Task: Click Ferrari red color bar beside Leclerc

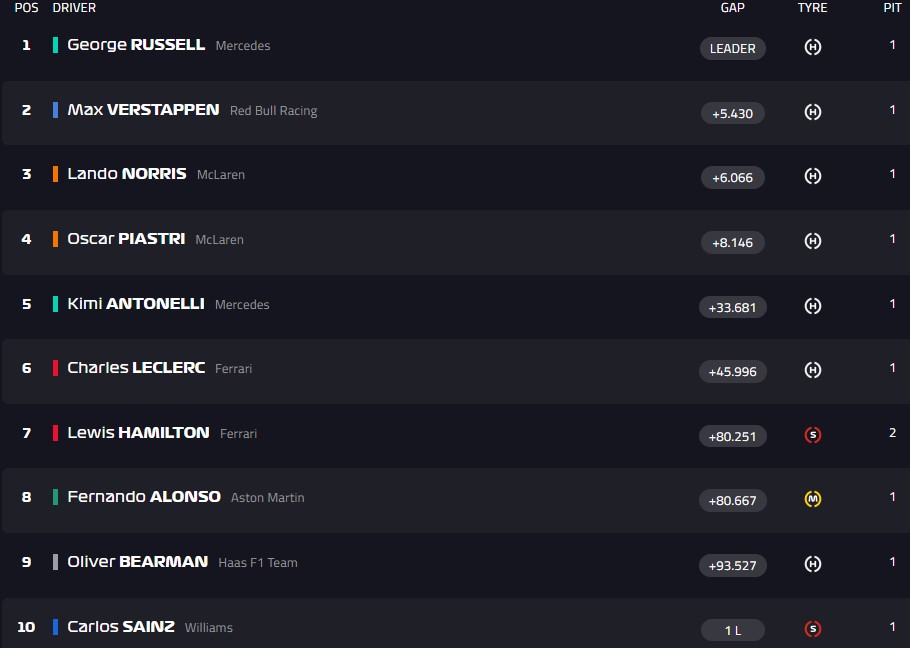Action: pyautogui.click(x=56, y=368)
